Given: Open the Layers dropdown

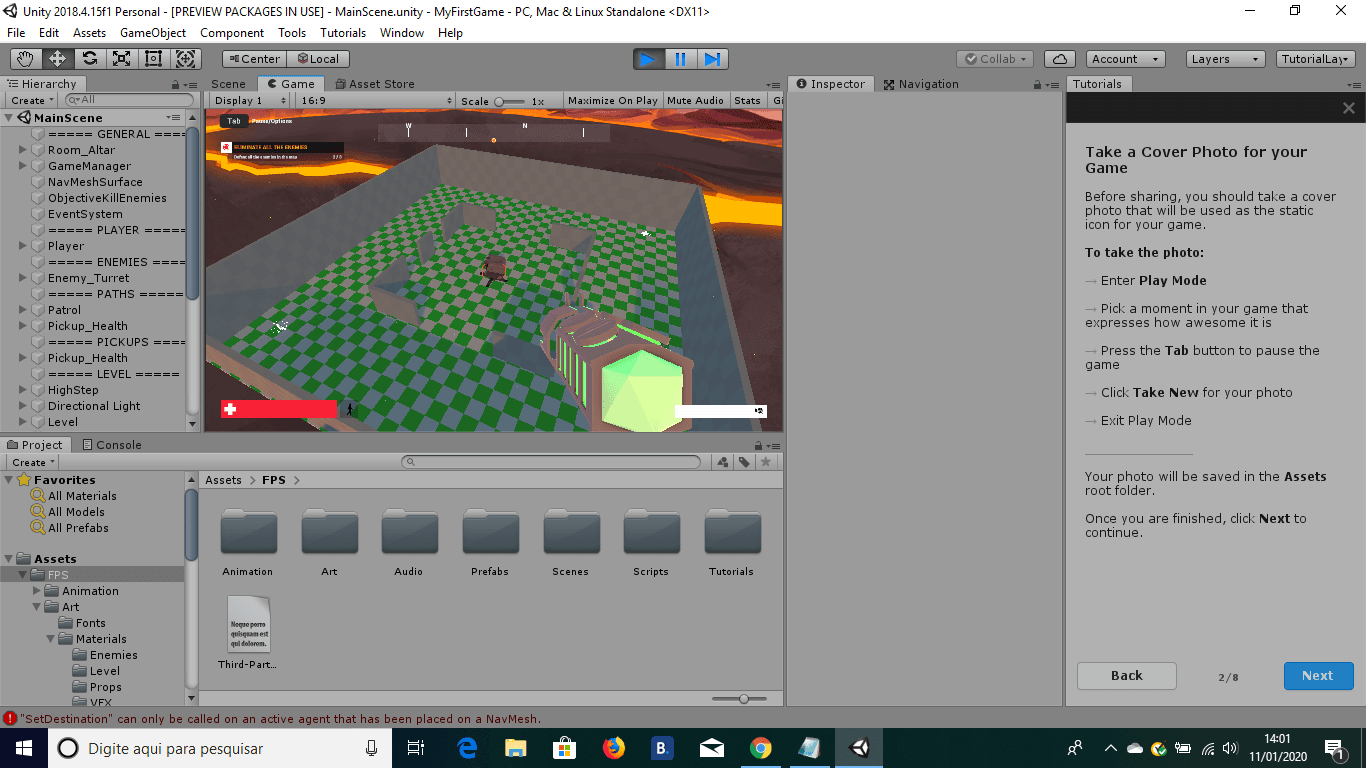Looking at the screenshot, I should [1223, 59].
